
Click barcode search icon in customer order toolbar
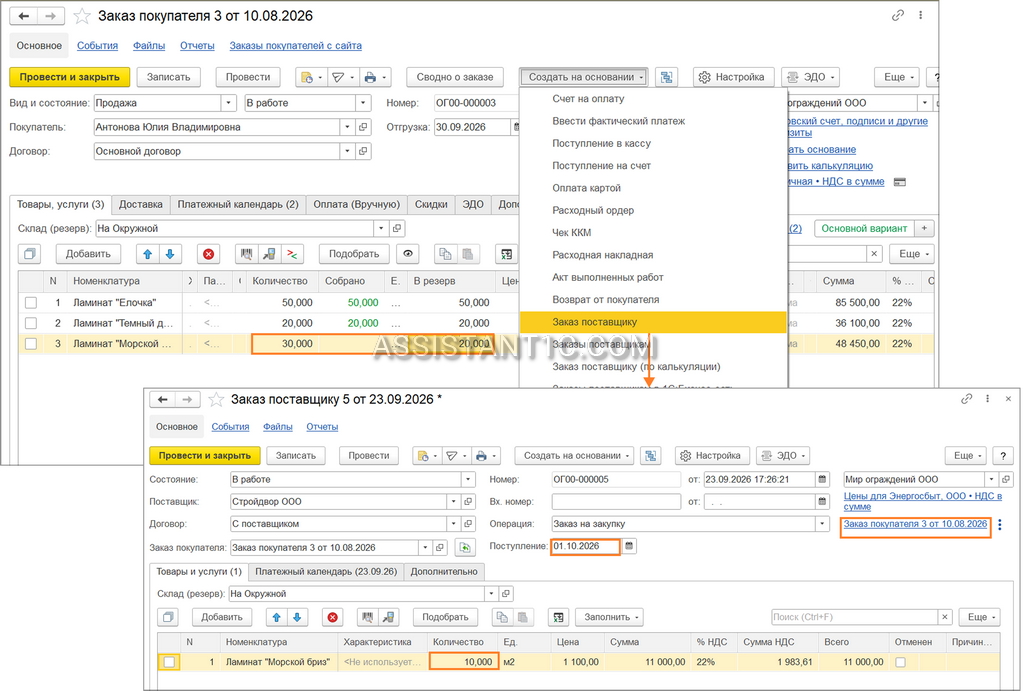[x=246, y=254]
